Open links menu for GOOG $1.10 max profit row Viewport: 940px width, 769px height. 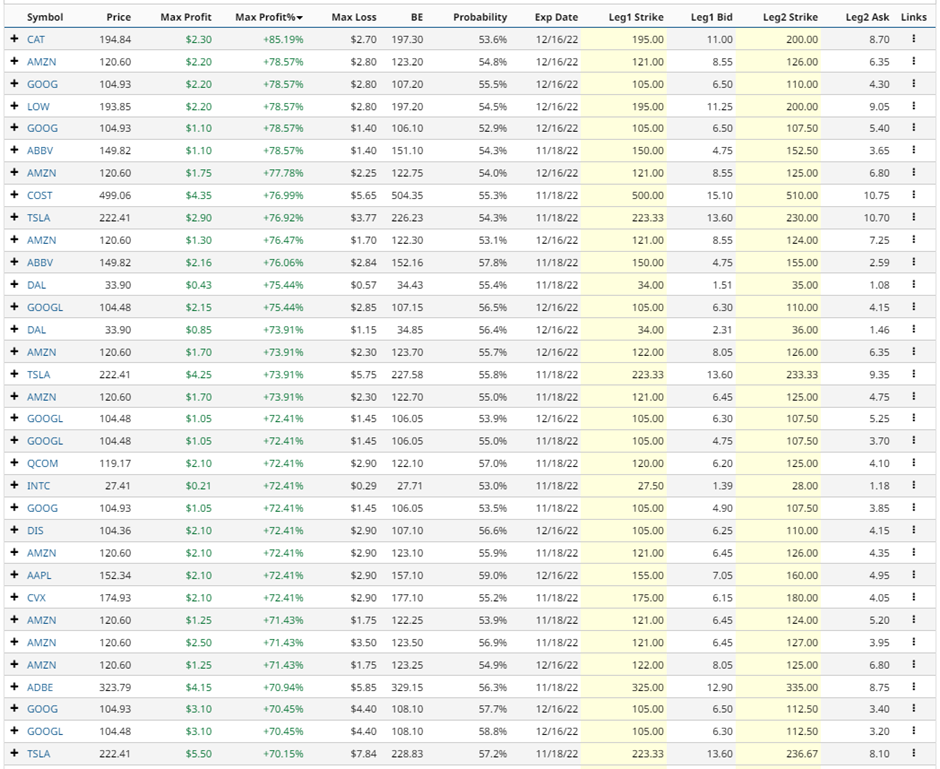(914, 128)
